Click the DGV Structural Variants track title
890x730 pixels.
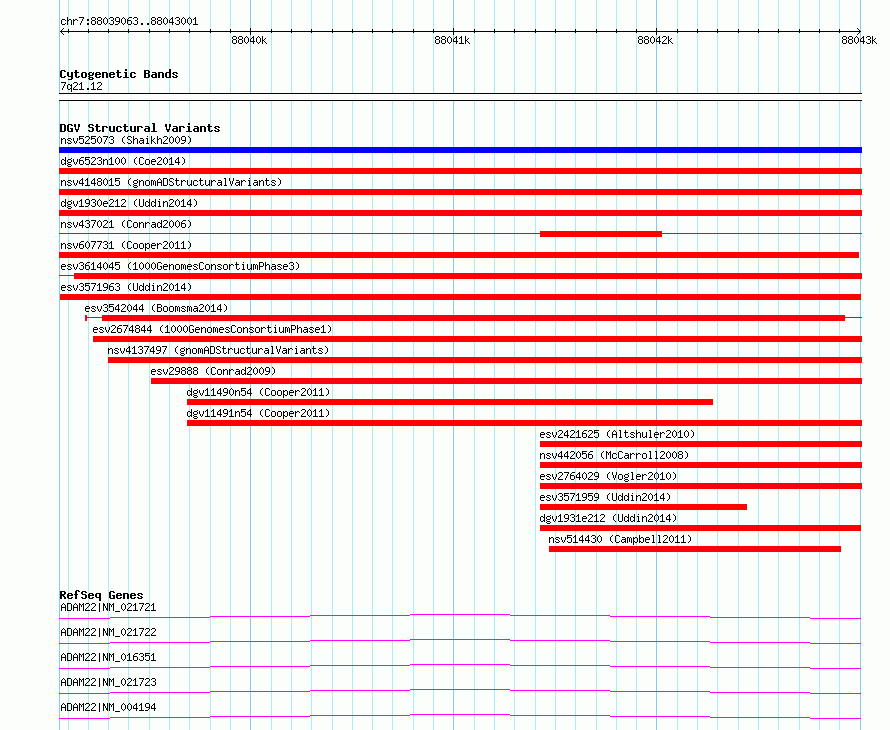pyautogui.click(x=140, y=128)
